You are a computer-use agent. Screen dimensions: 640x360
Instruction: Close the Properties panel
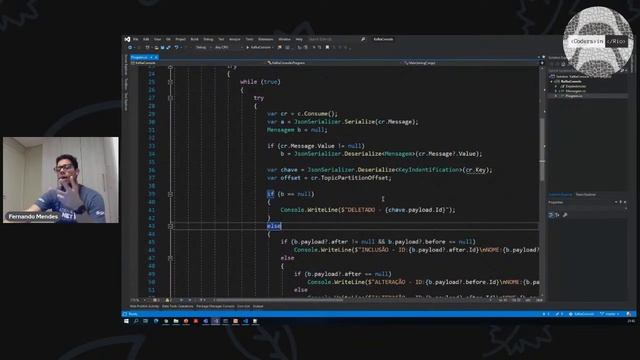pos(625,202)
